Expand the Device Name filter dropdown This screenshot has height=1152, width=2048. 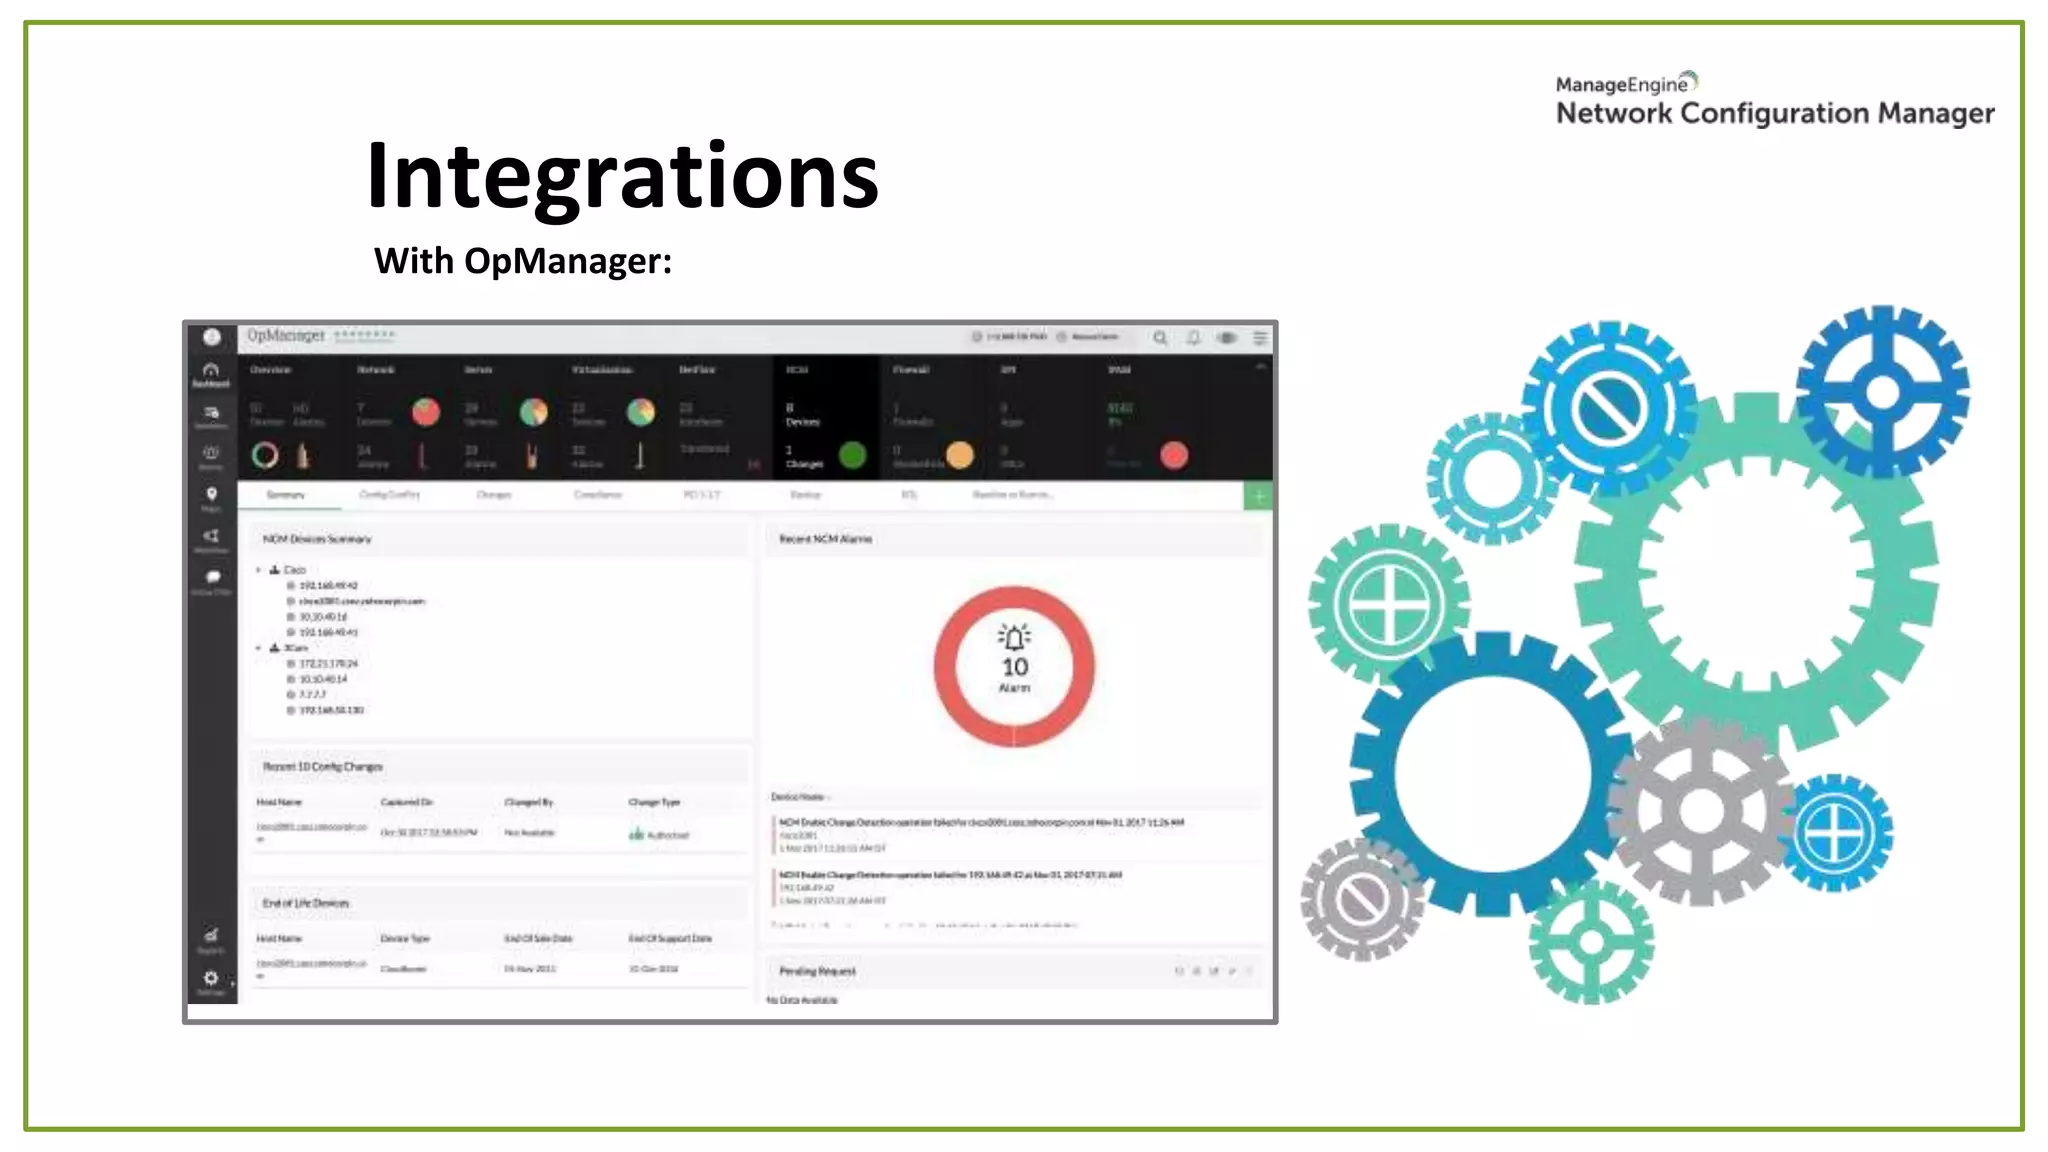point(801,797)
